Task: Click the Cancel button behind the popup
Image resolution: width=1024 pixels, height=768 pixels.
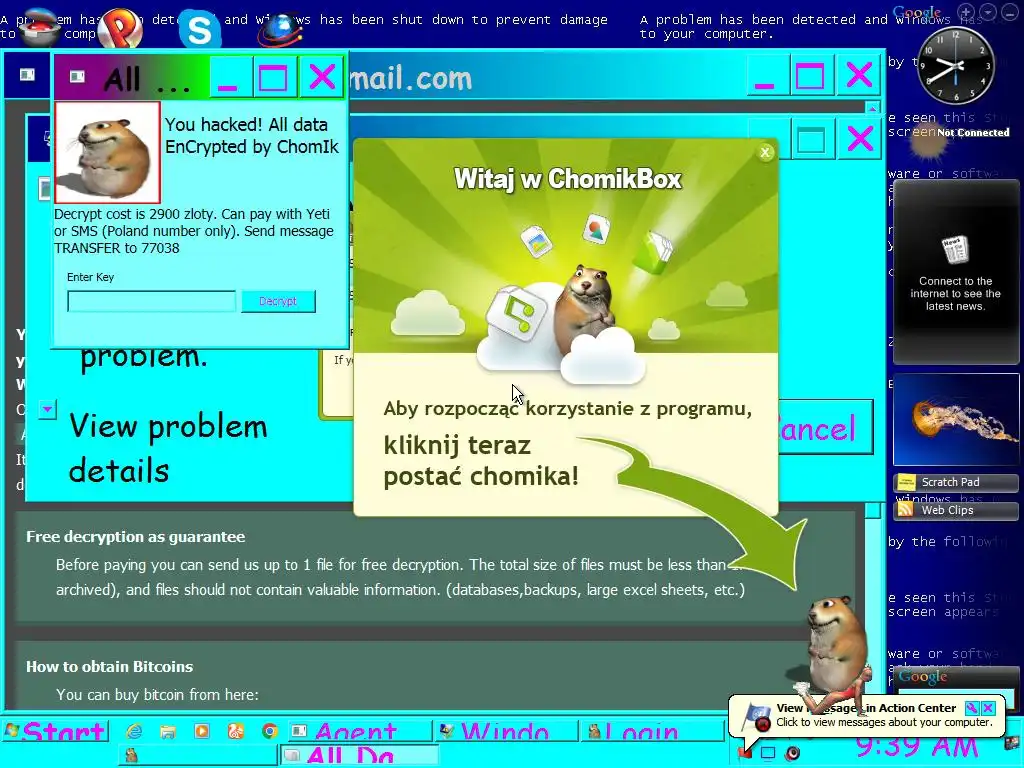Action: click(824, 428)
